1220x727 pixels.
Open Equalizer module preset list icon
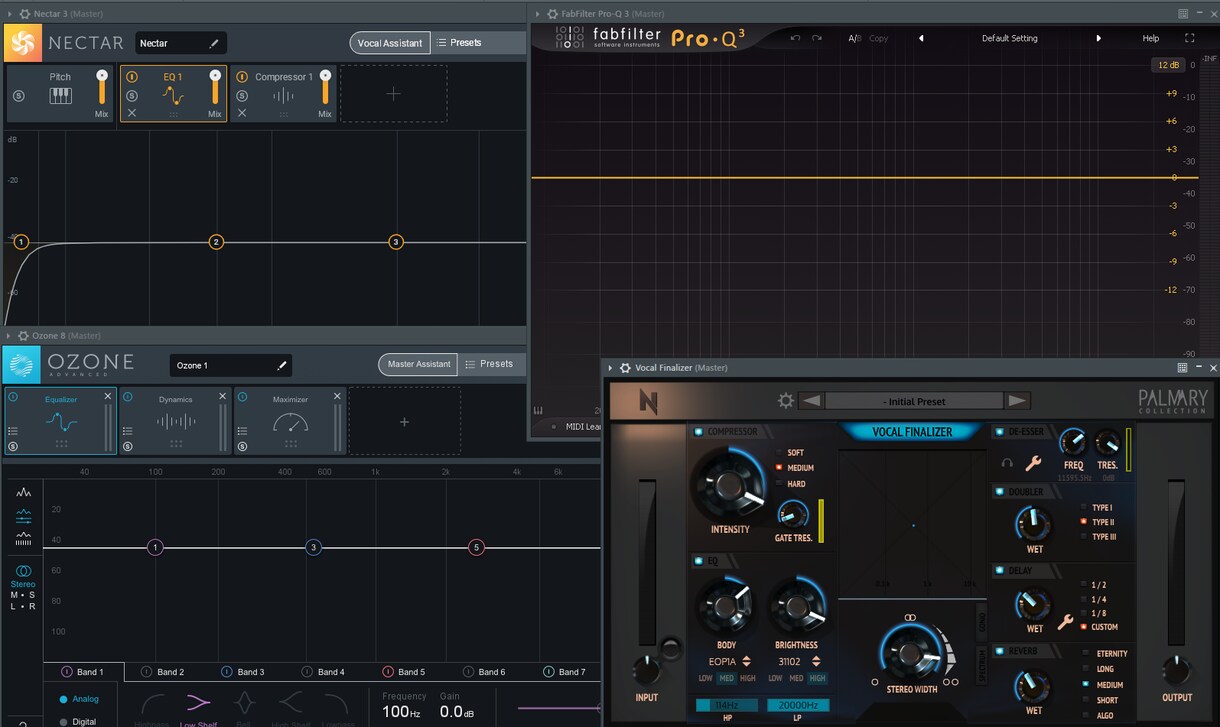pyautogui.click(x=13, y=431)
